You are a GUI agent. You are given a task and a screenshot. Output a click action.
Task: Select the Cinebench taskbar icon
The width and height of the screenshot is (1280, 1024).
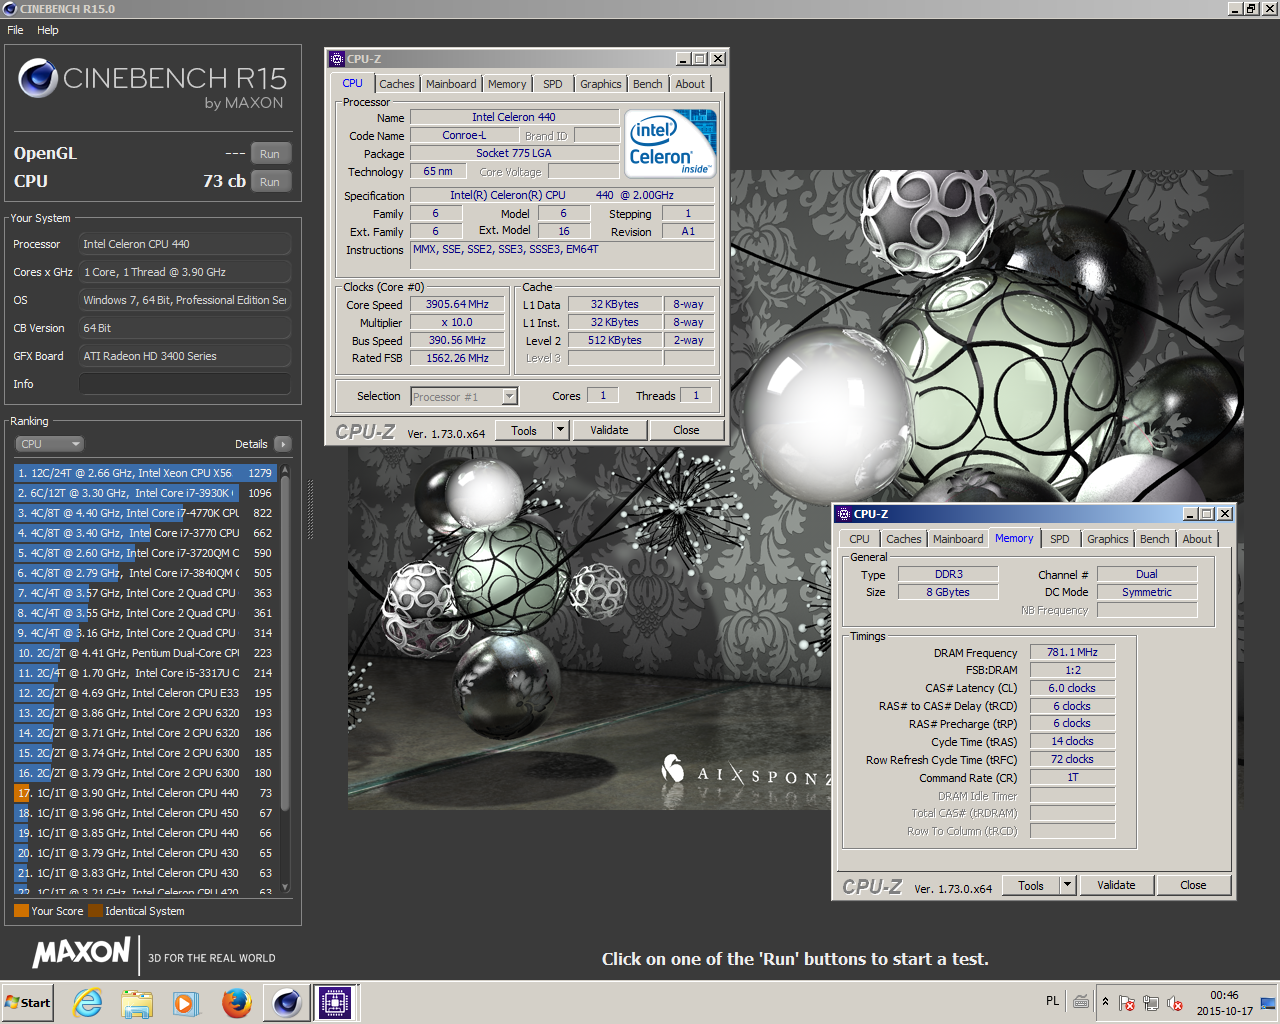pos(286,1002)
